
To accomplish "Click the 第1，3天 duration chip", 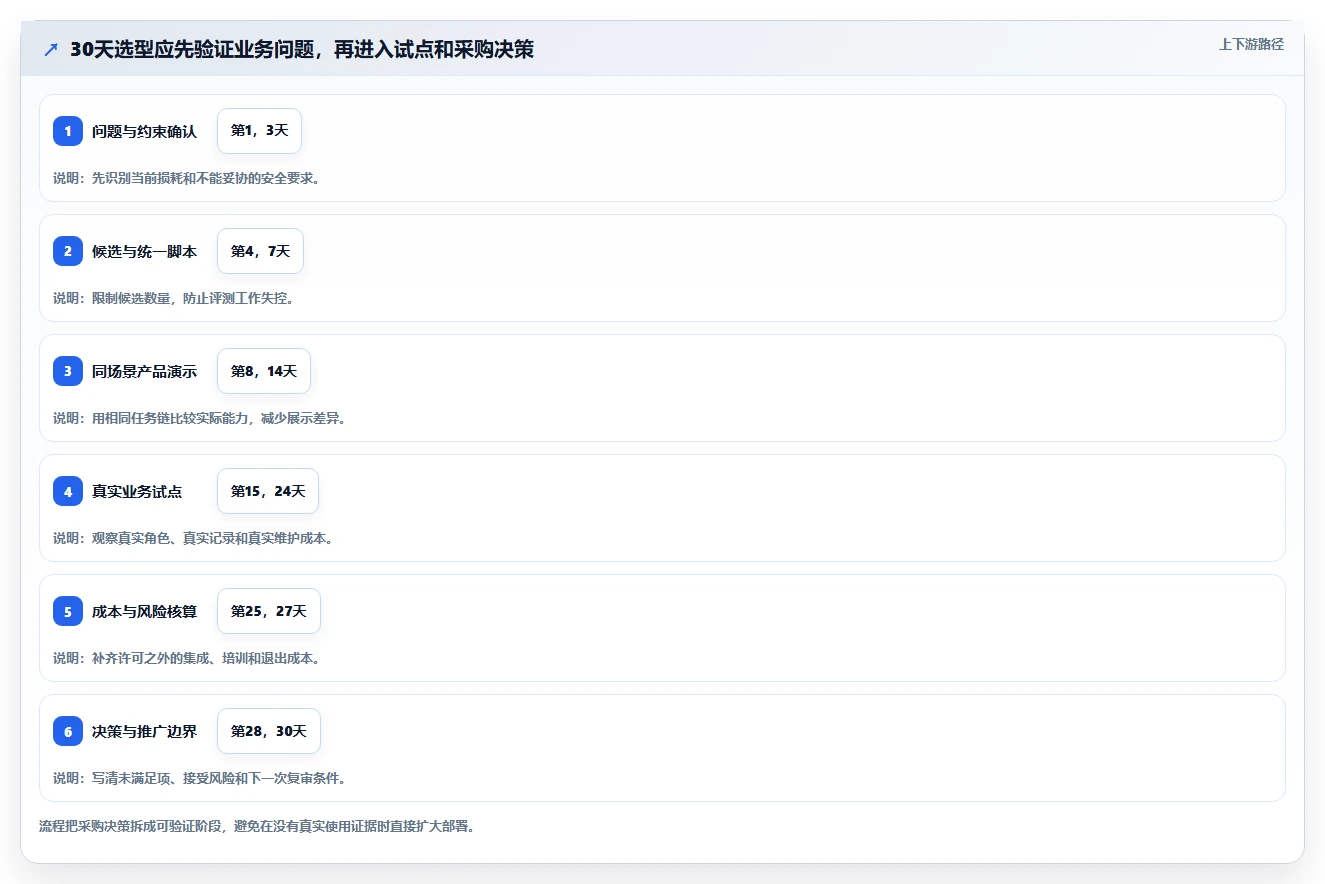I will (x=259, y=131).
